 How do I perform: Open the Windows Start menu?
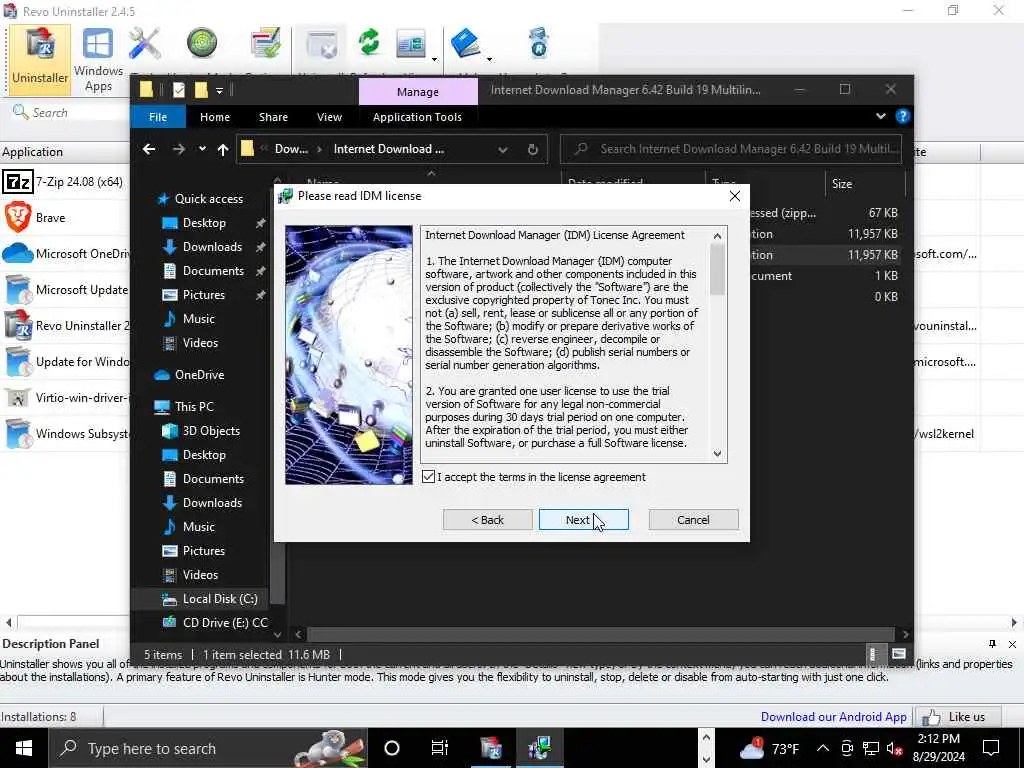[x=24, y=748]
